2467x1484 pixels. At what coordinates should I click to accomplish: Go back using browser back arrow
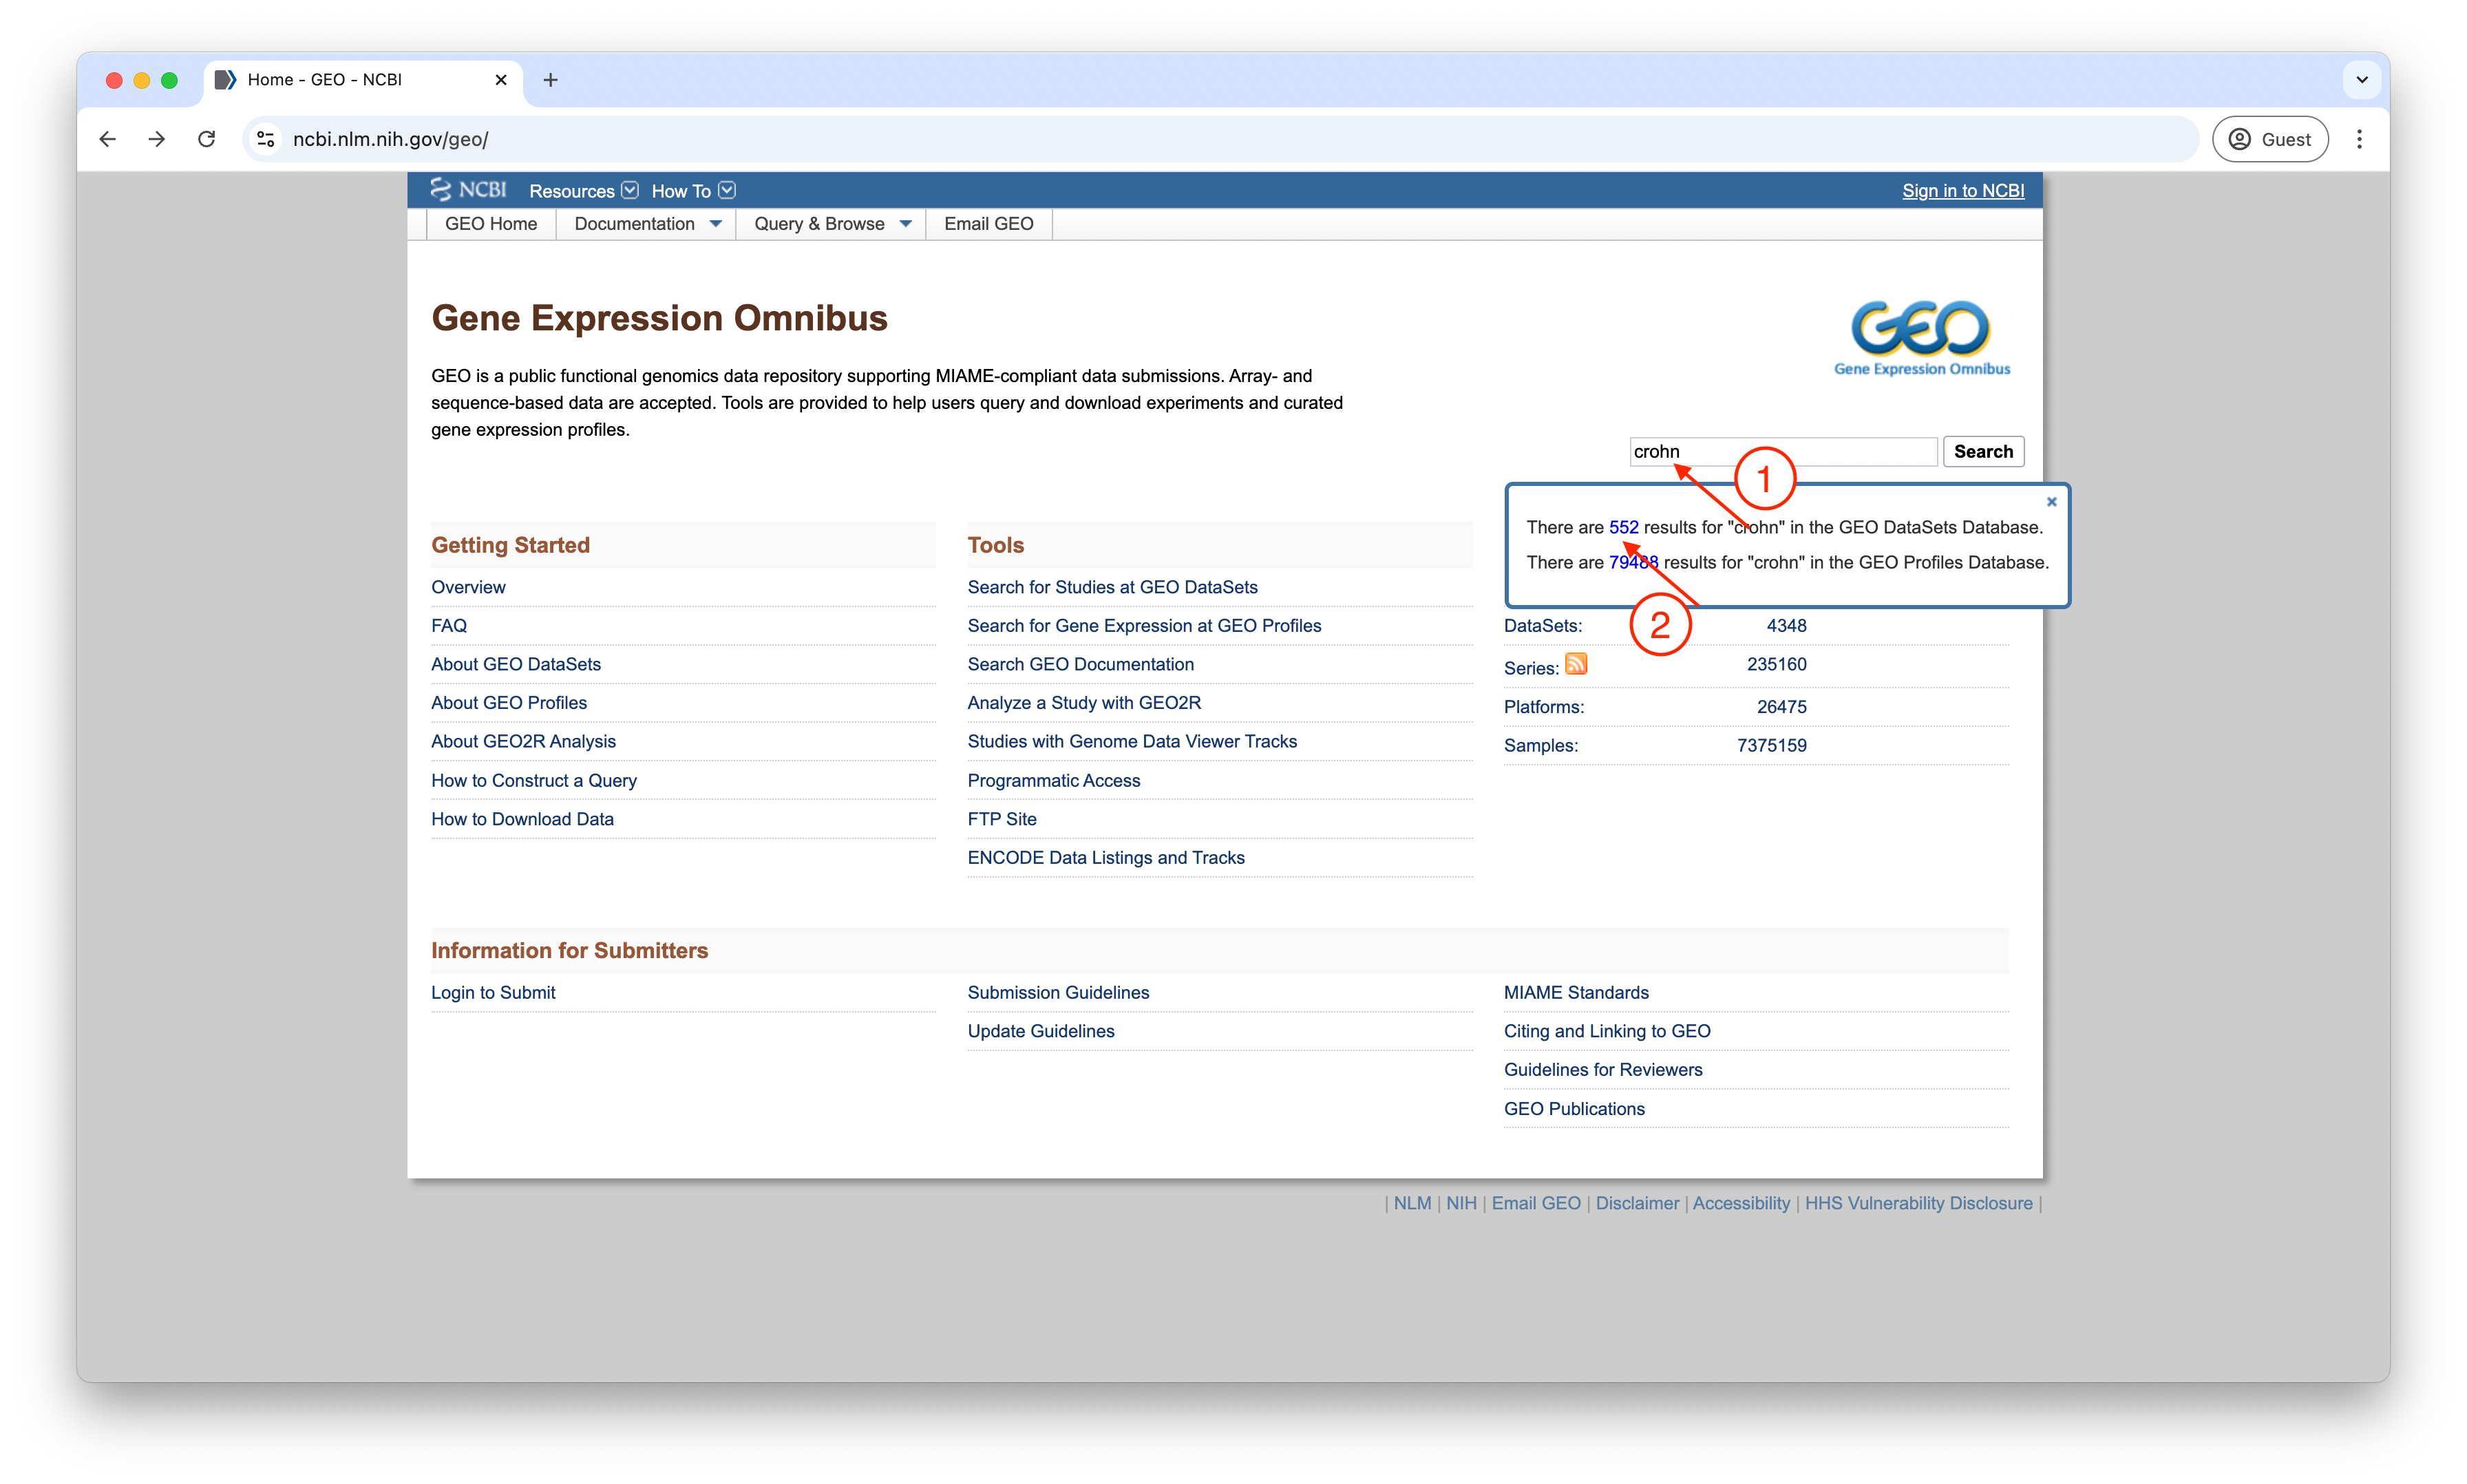[108, 139]
